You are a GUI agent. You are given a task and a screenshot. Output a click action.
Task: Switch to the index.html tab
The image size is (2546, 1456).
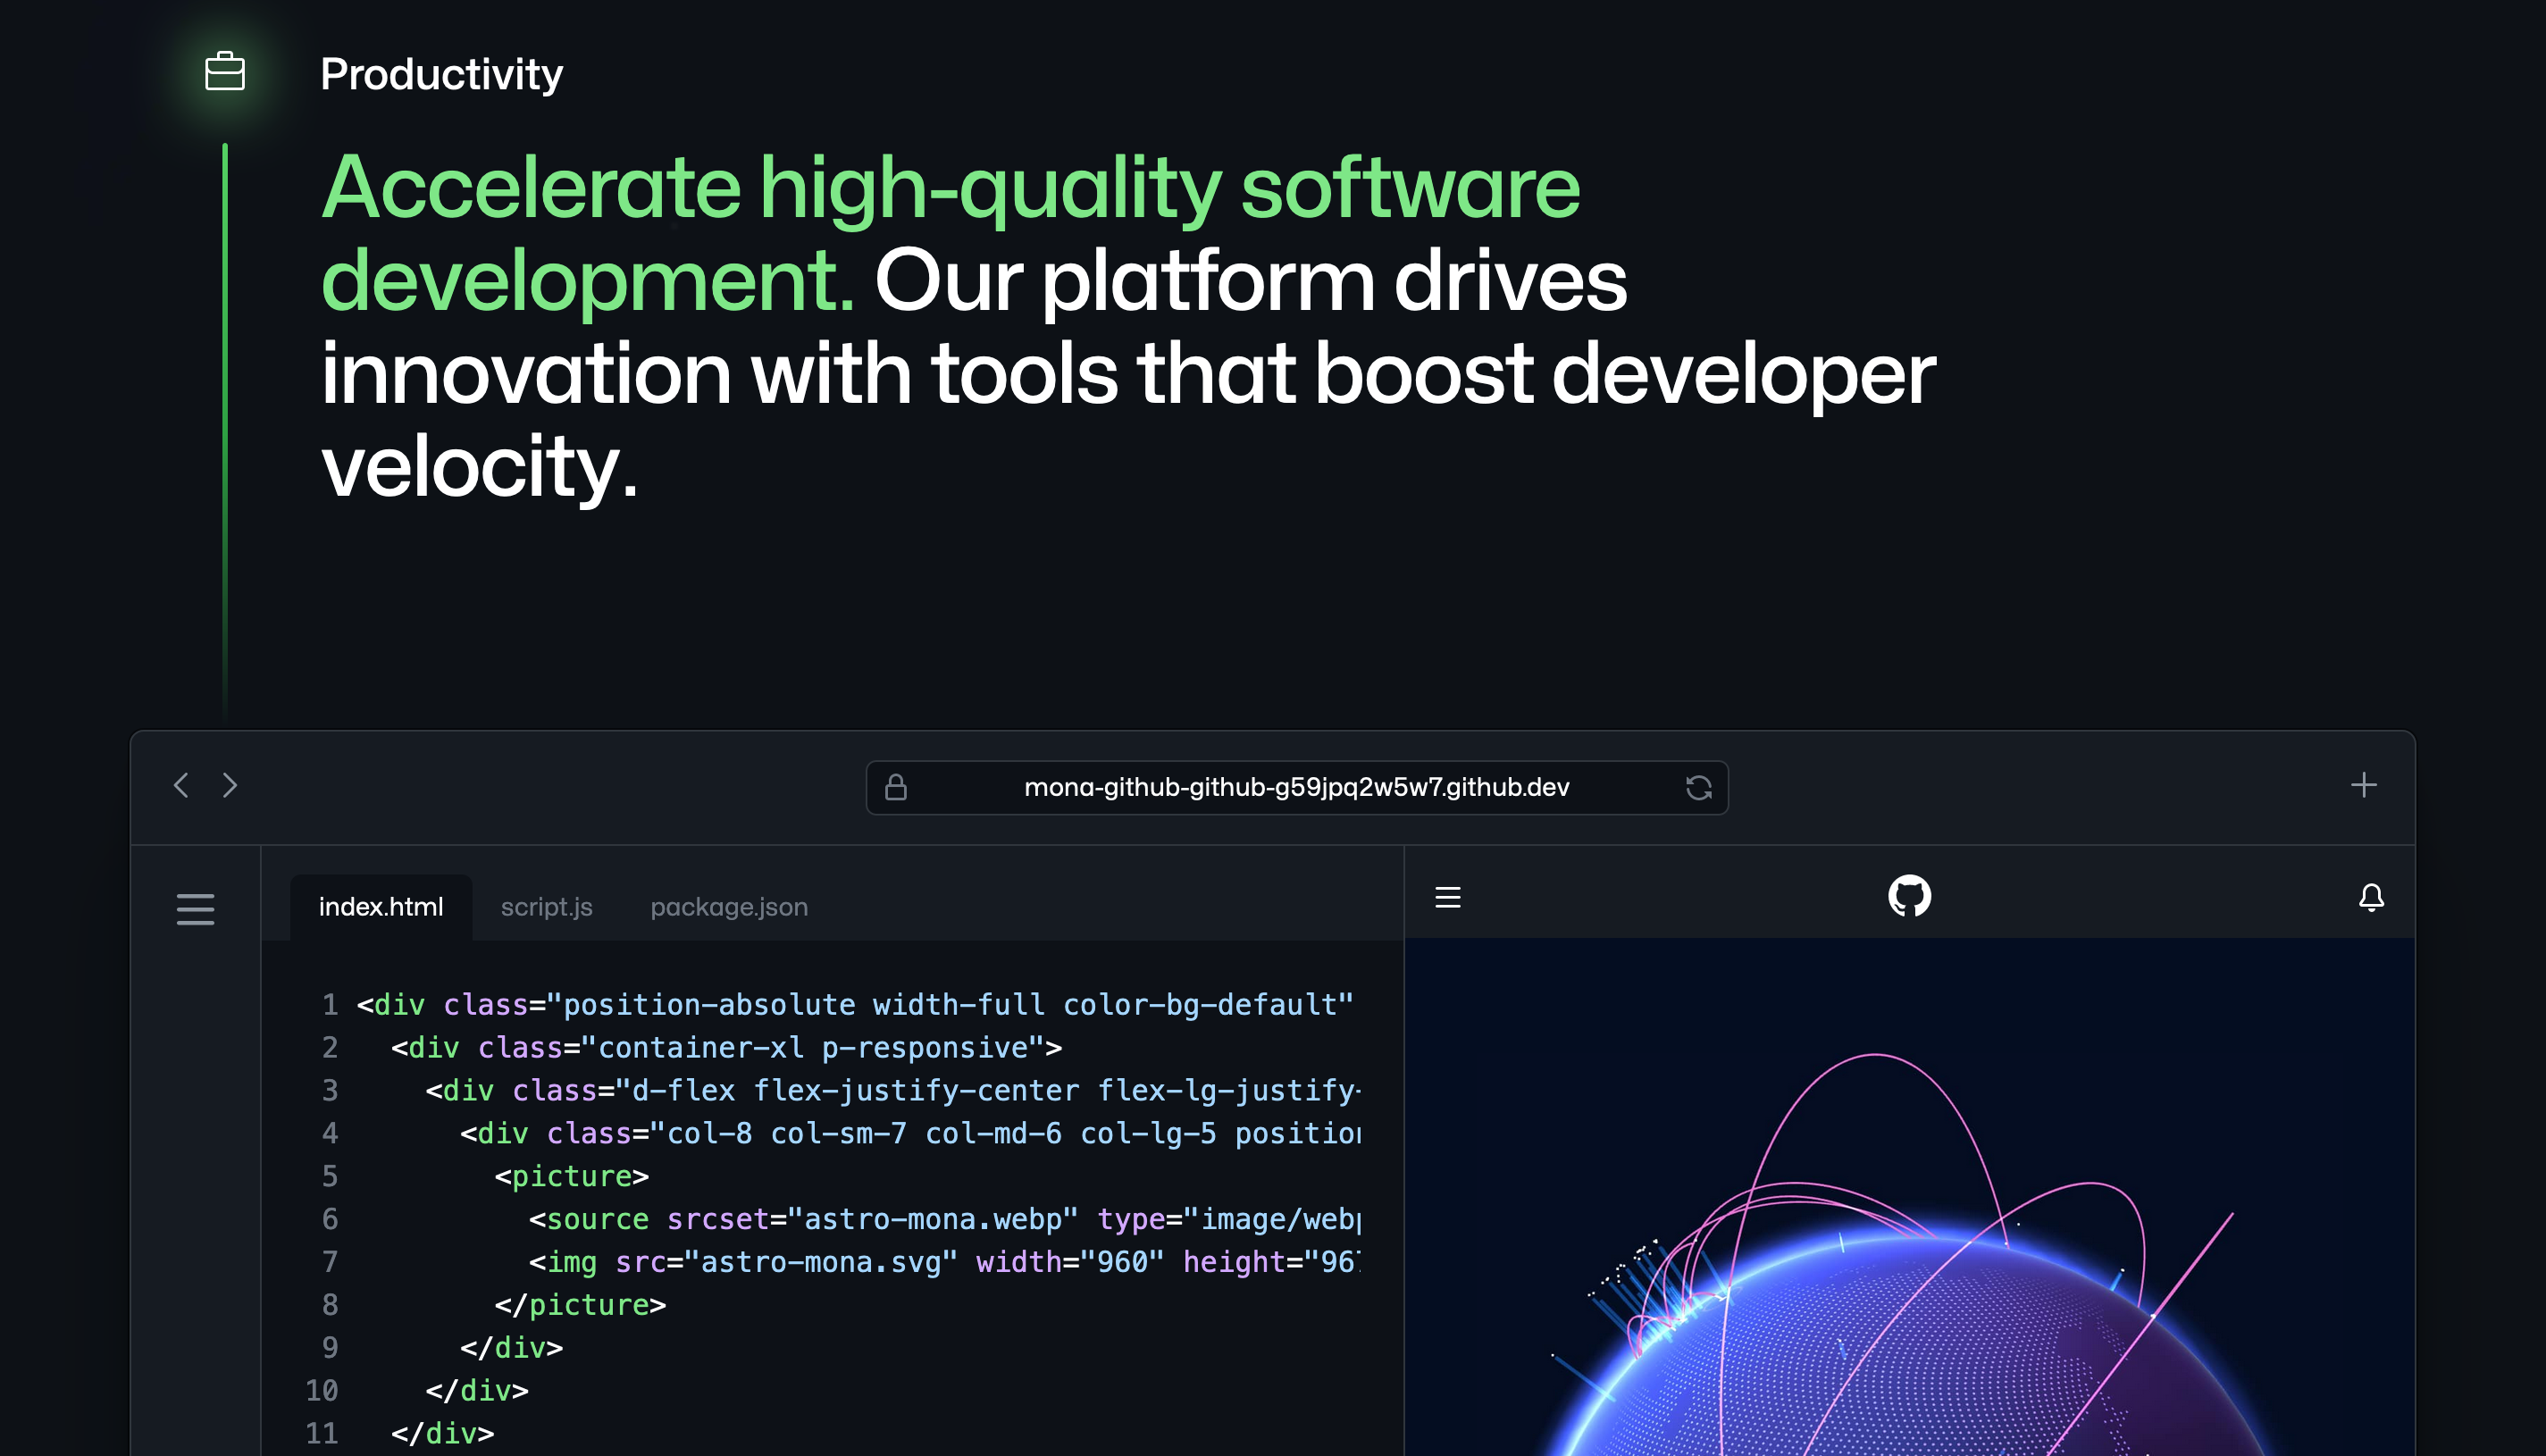[x=381, y=907]
